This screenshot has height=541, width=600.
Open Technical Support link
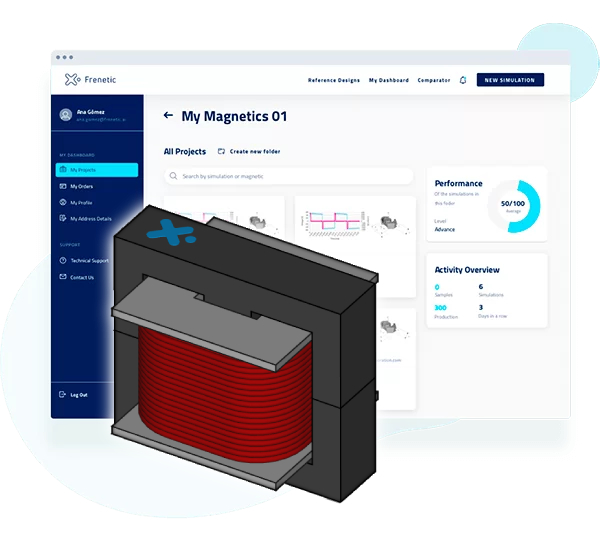click(x=90, y=261)
